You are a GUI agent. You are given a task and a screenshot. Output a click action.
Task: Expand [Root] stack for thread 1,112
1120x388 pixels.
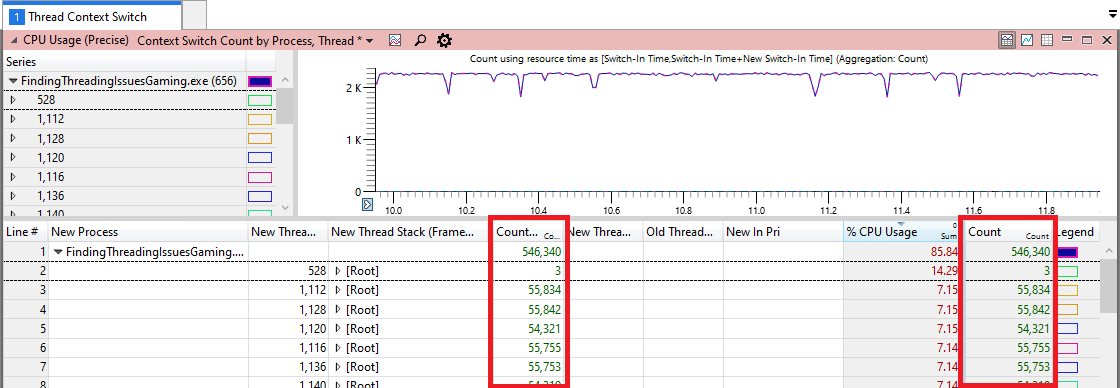coord(338,290)
